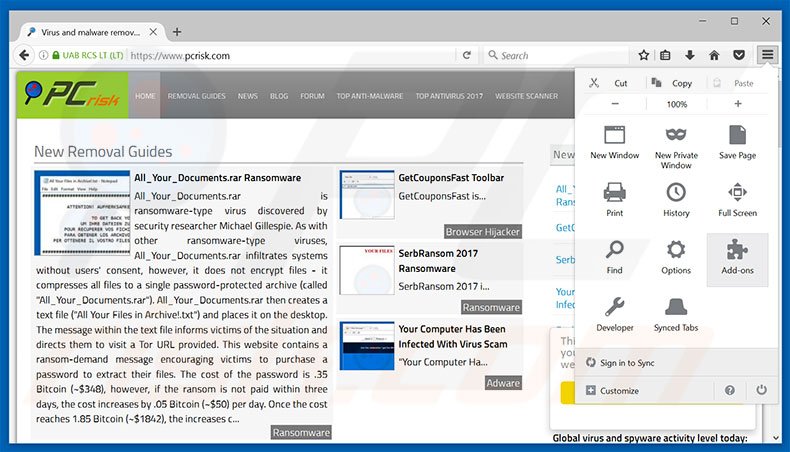Open a New Window
The image size is (790, 452).
tap(615, 143)
